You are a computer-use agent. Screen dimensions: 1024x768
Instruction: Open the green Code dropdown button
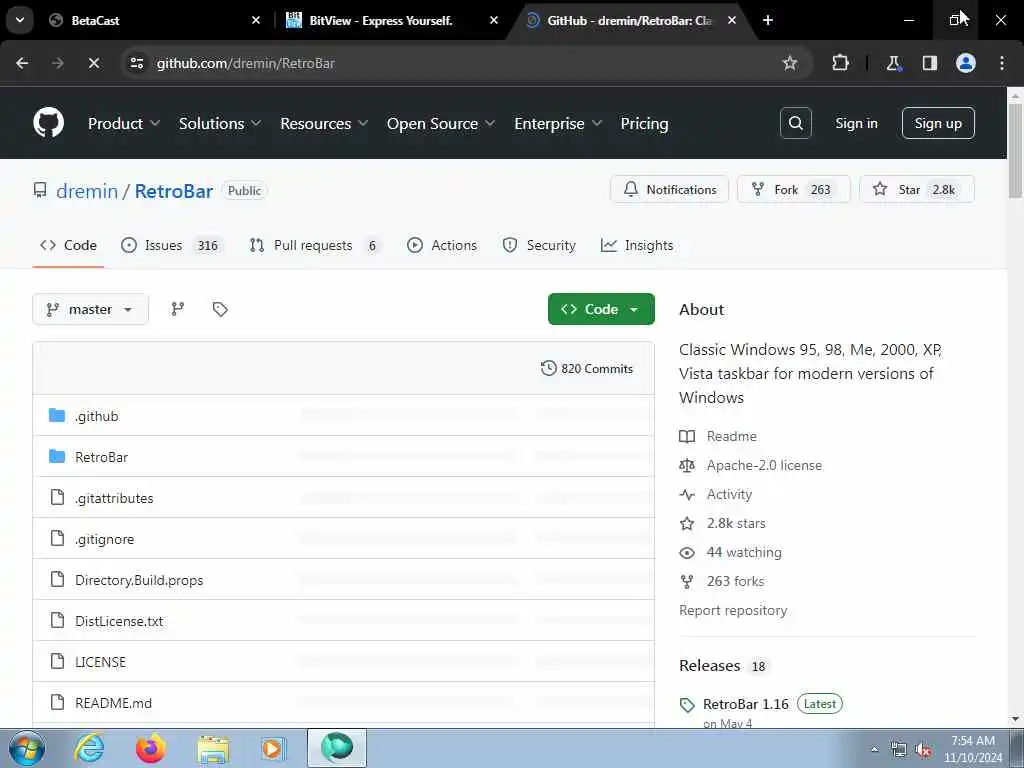tap(601, 309)
